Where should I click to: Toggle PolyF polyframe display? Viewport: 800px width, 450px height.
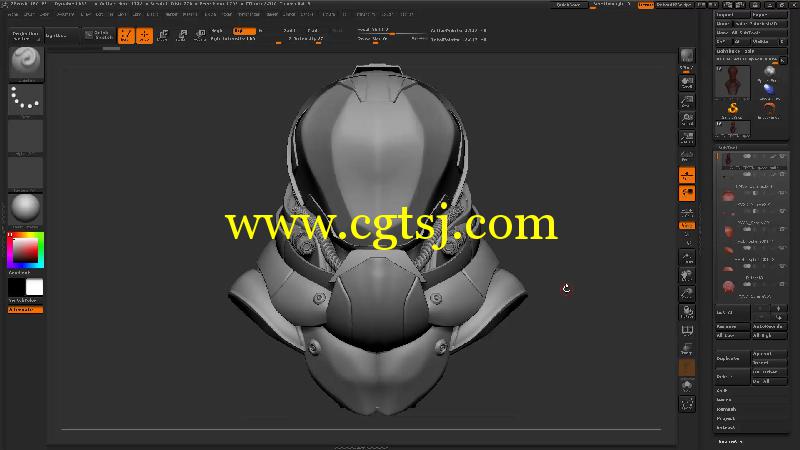[x=687, y=331]
